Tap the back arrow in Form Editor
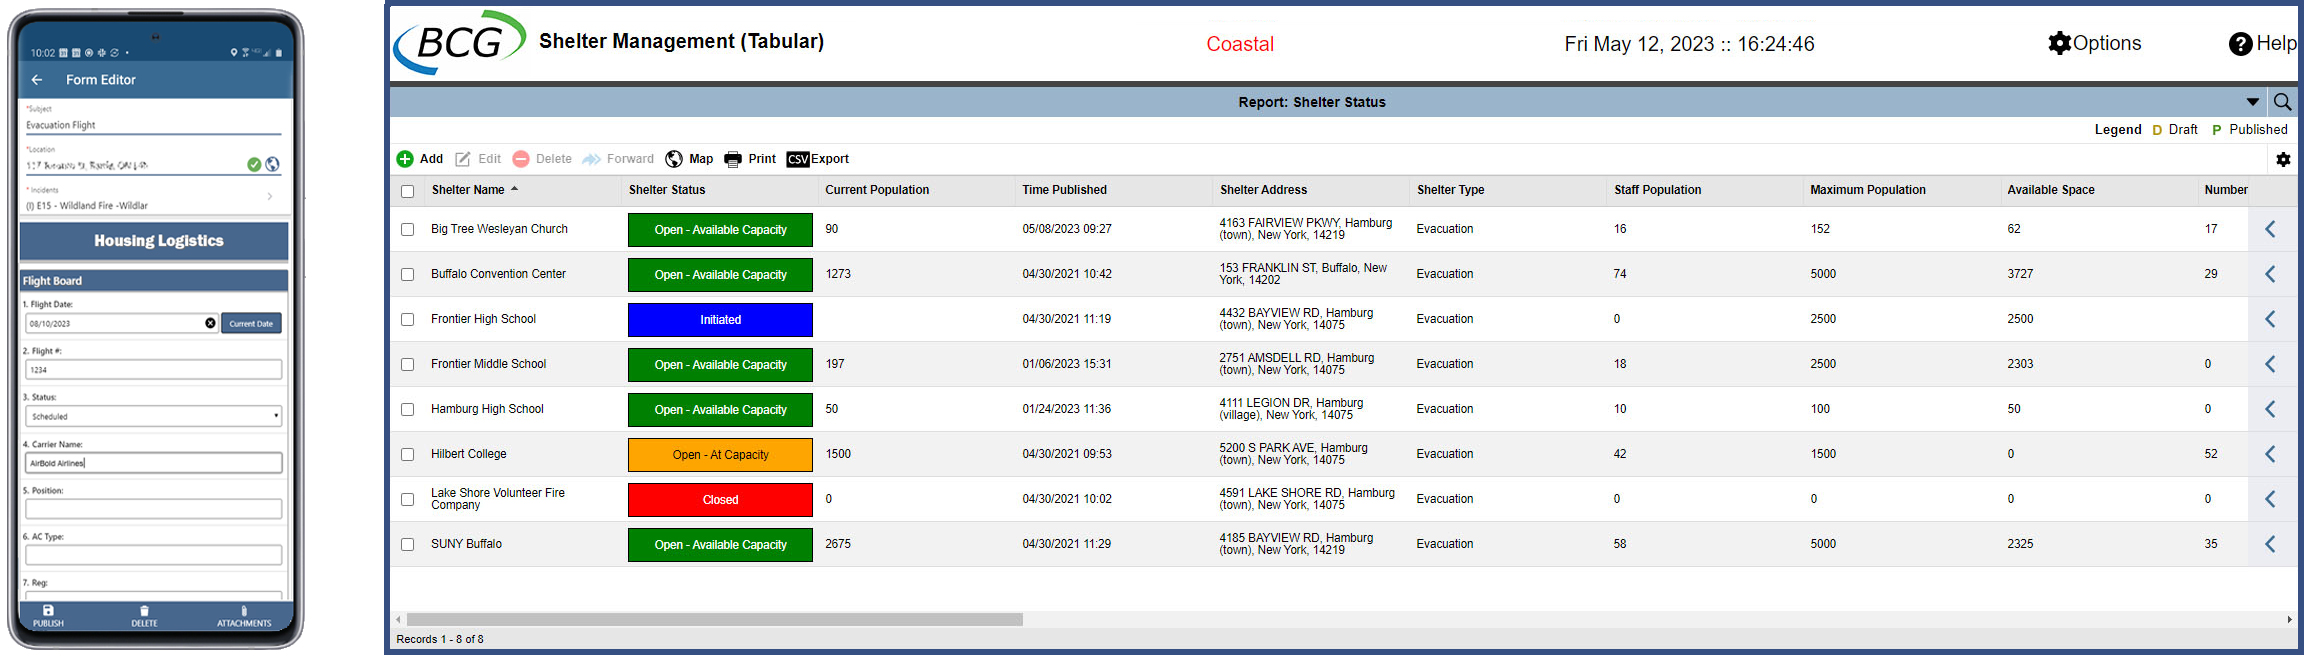Image resolution: width=2308 pixels, height=658 pixels. point(37,80)
